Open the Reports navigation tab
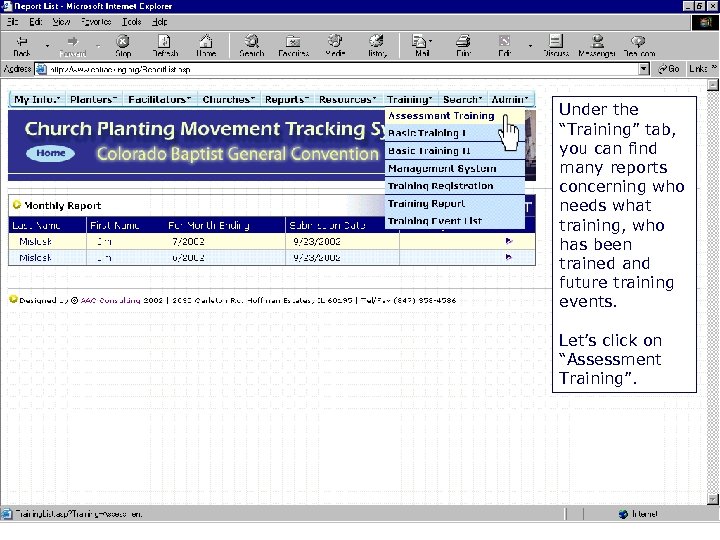Image resolution: width=720 pixels, height=540 pixels. tap(287, 99)
